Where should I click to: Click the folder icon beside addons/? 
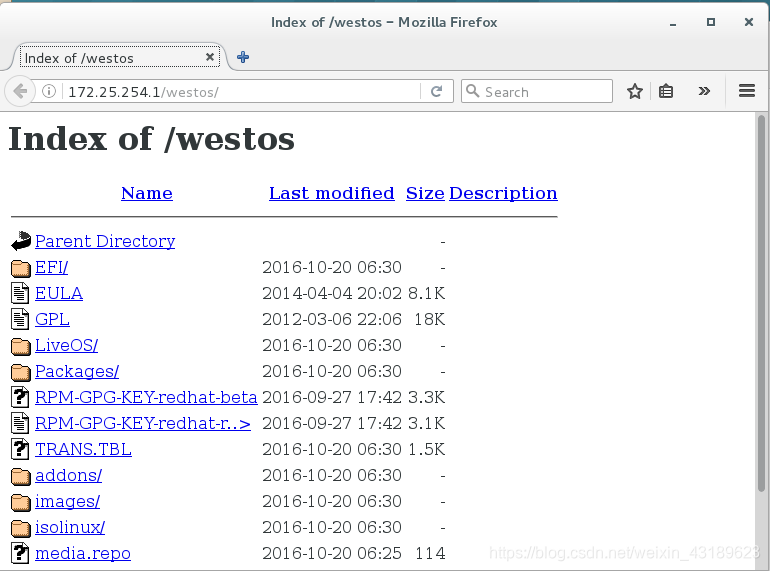pyautogui.click(x=21, y=476)
